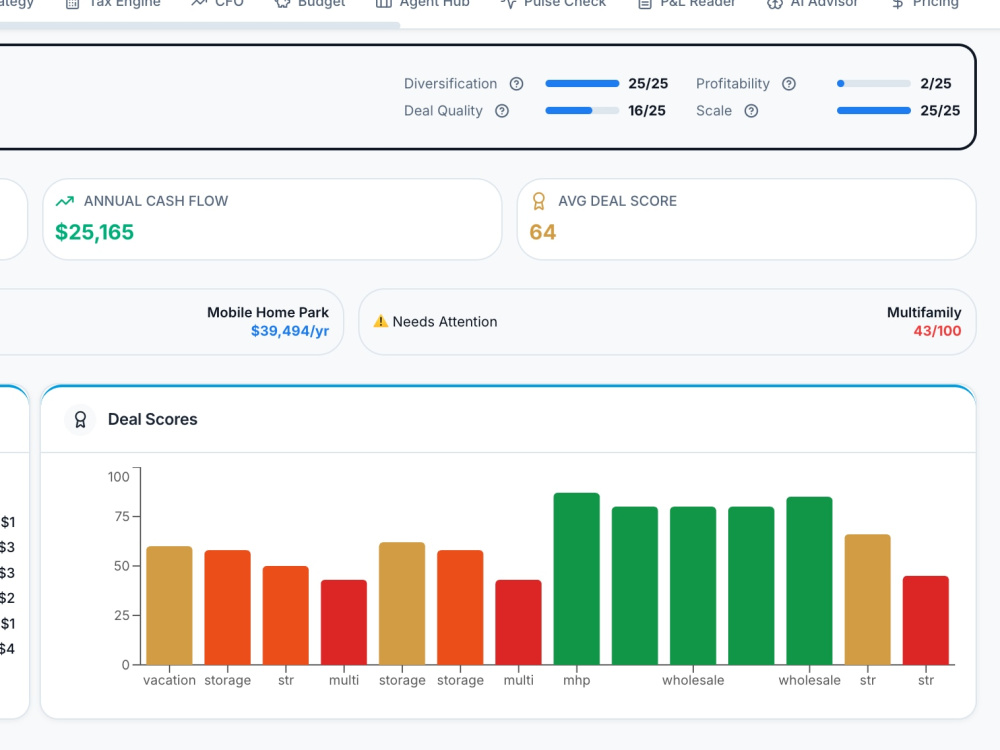Viewport: 1000px width, 750px height.
Task: Switch to the P&L Reader tab
Action: click(x=687, y=3)
